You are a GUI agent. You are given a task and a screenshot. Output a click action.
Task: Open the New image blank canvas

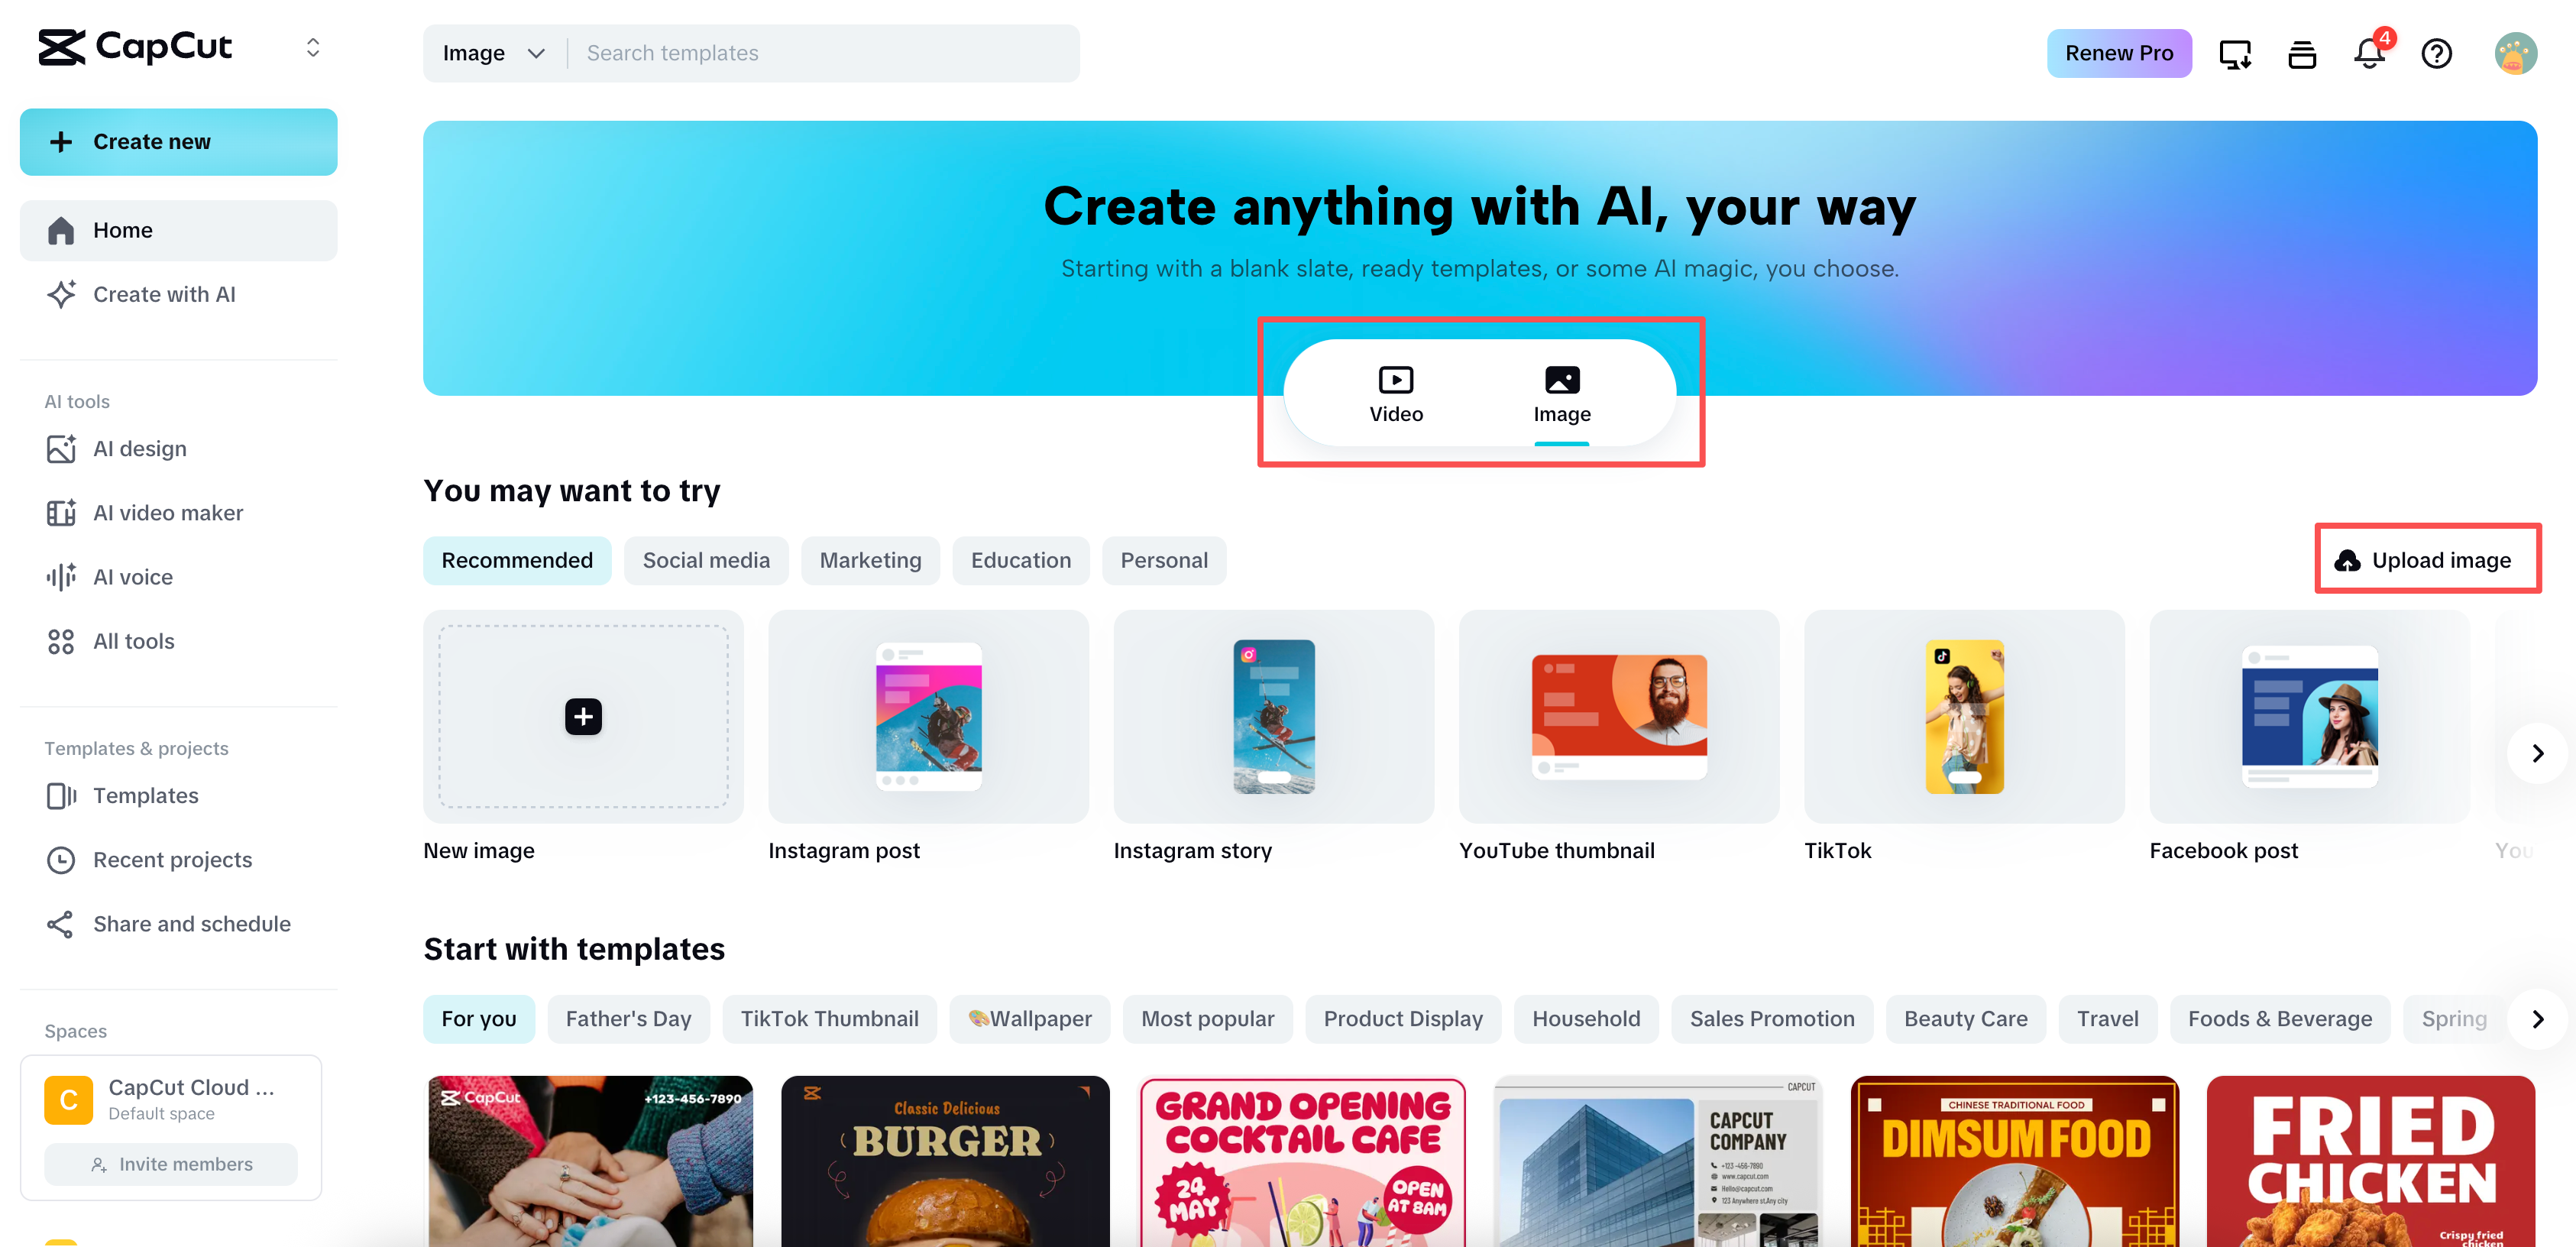tap(583, 716)
